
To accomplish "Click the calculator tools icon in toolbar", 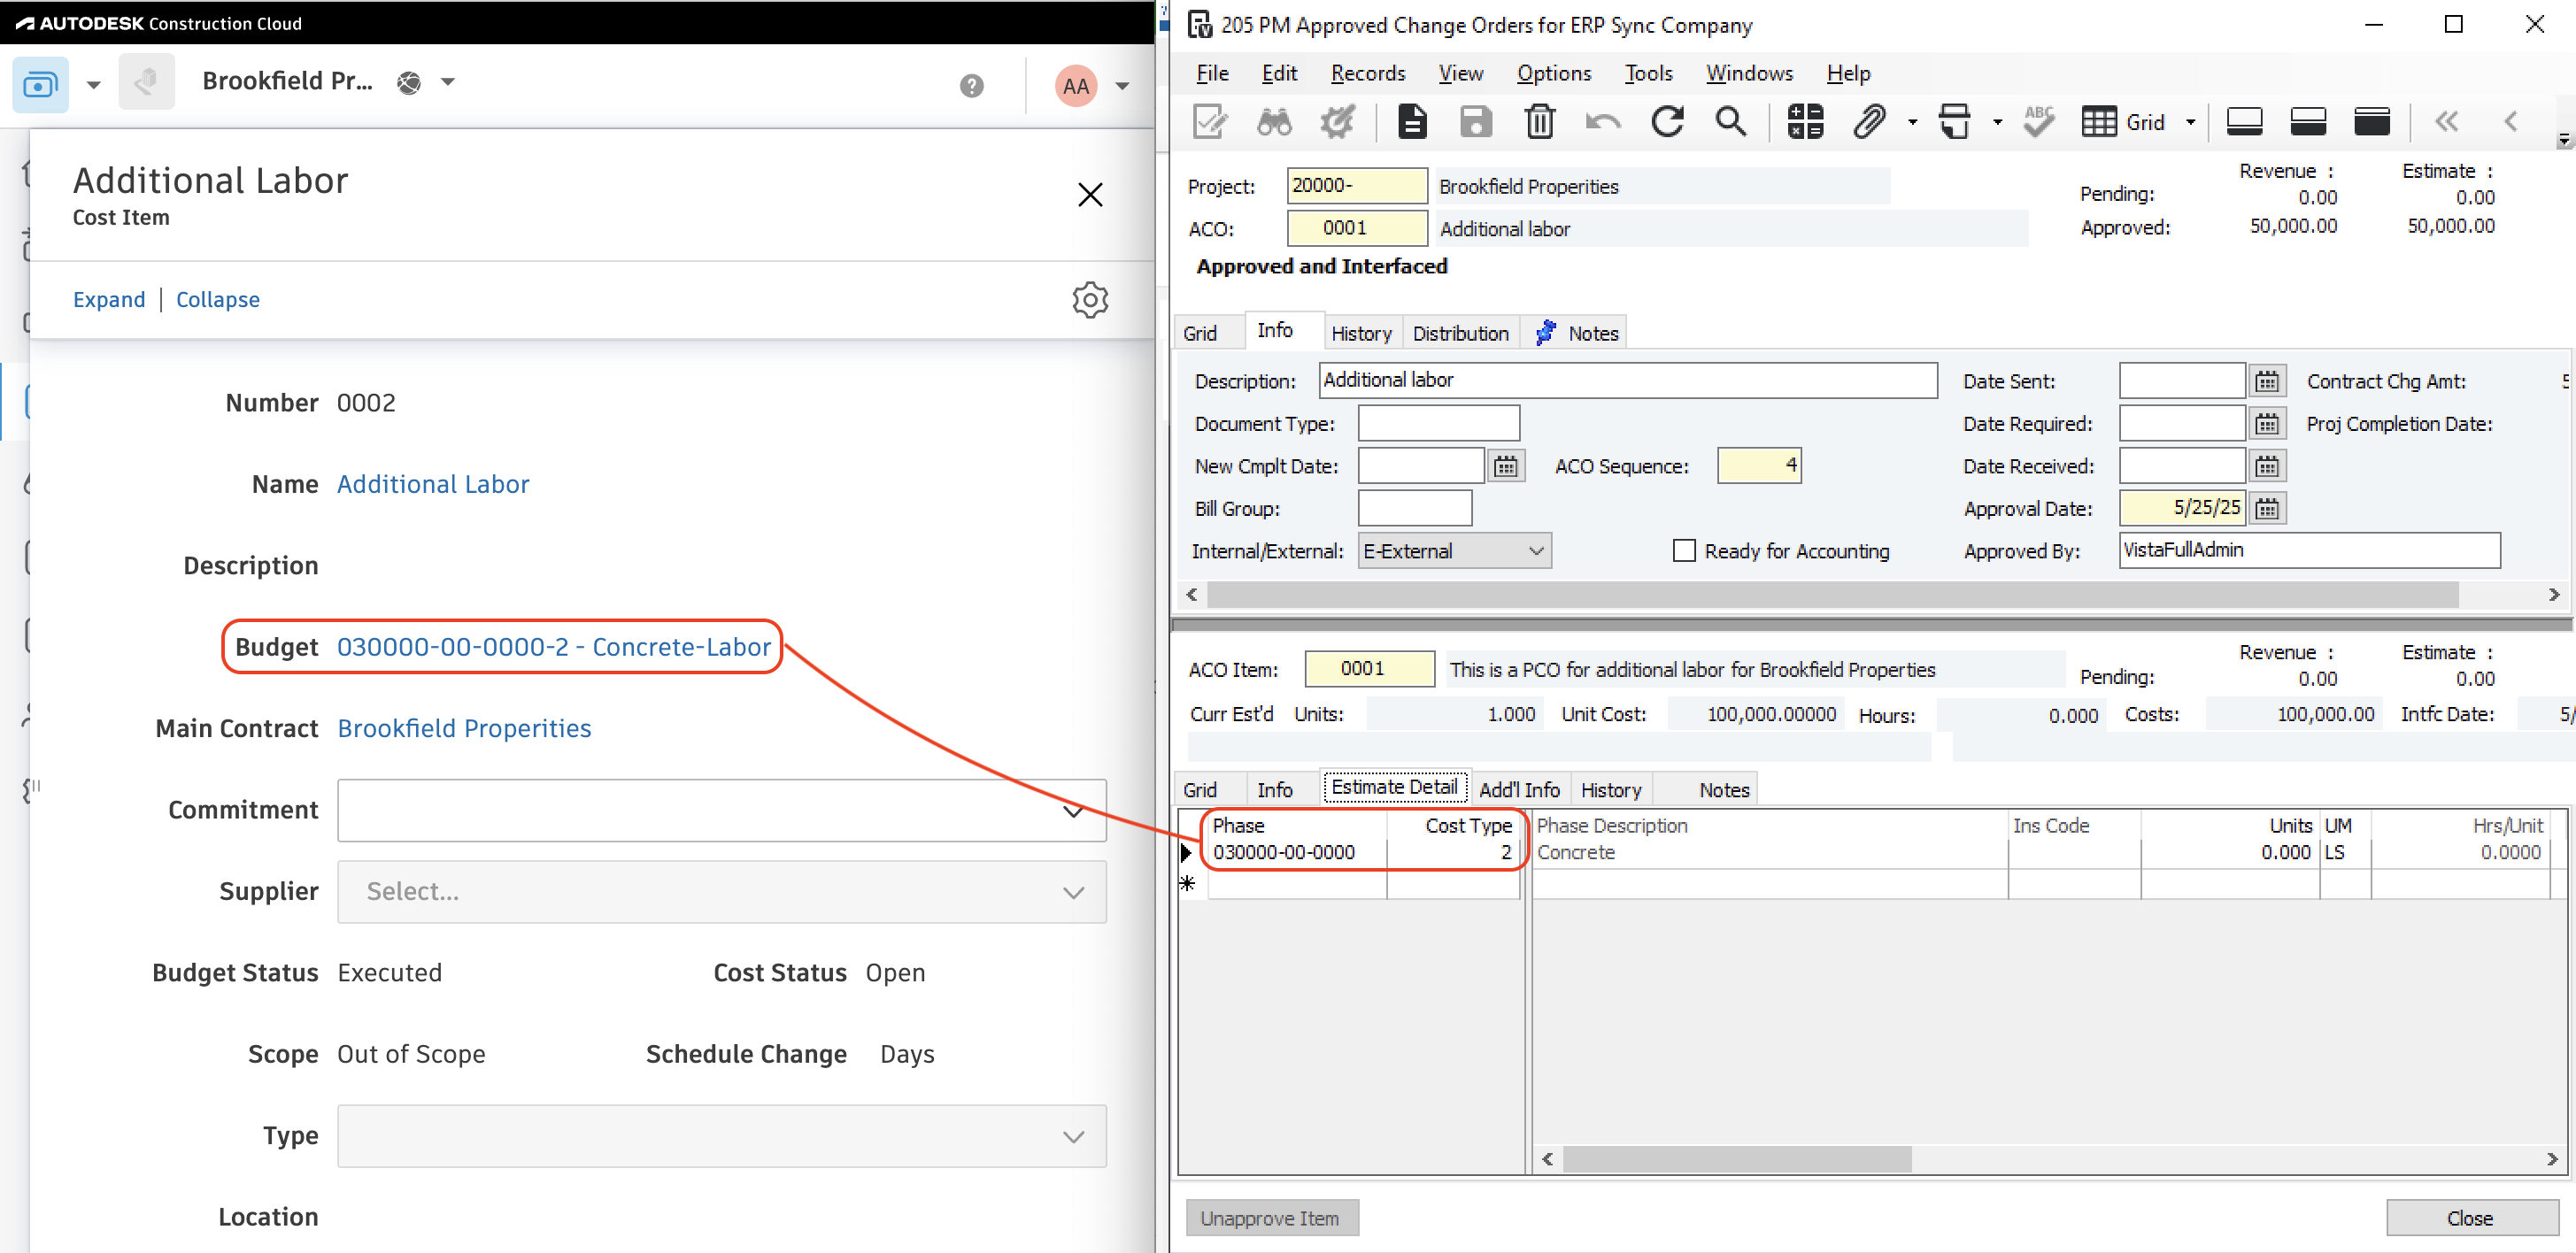I will (x=1805, y=122).
